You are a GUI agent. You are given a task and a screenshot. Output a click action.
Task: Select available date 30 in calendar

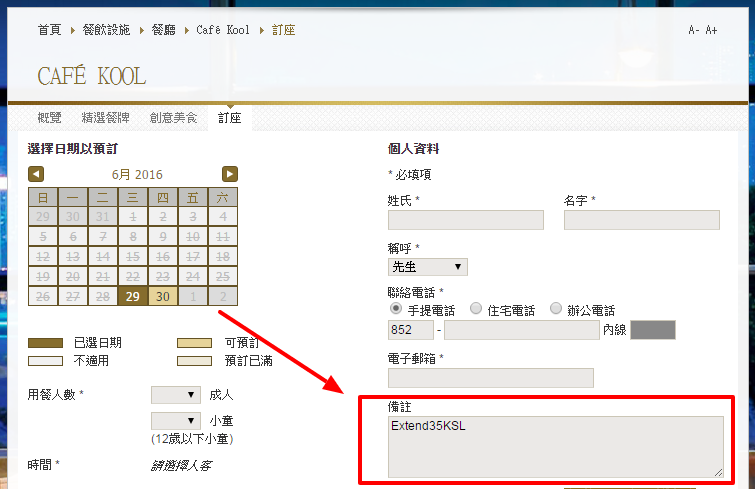(163, 296)
